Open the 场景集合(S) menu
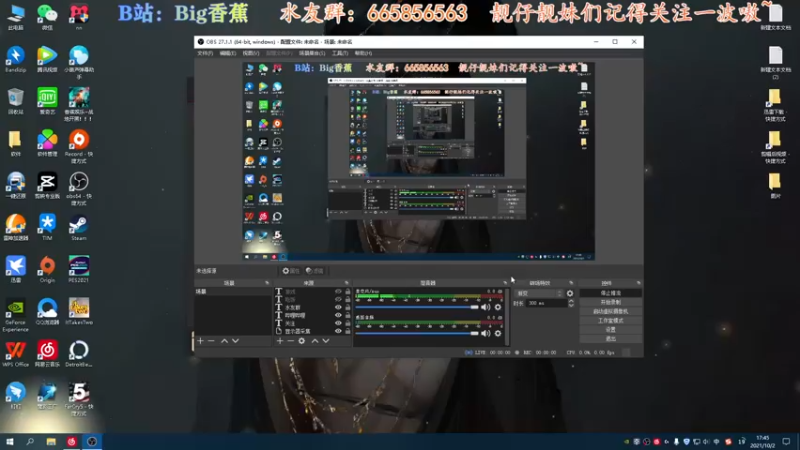This screenshot has height=450, width=800. 312,53
